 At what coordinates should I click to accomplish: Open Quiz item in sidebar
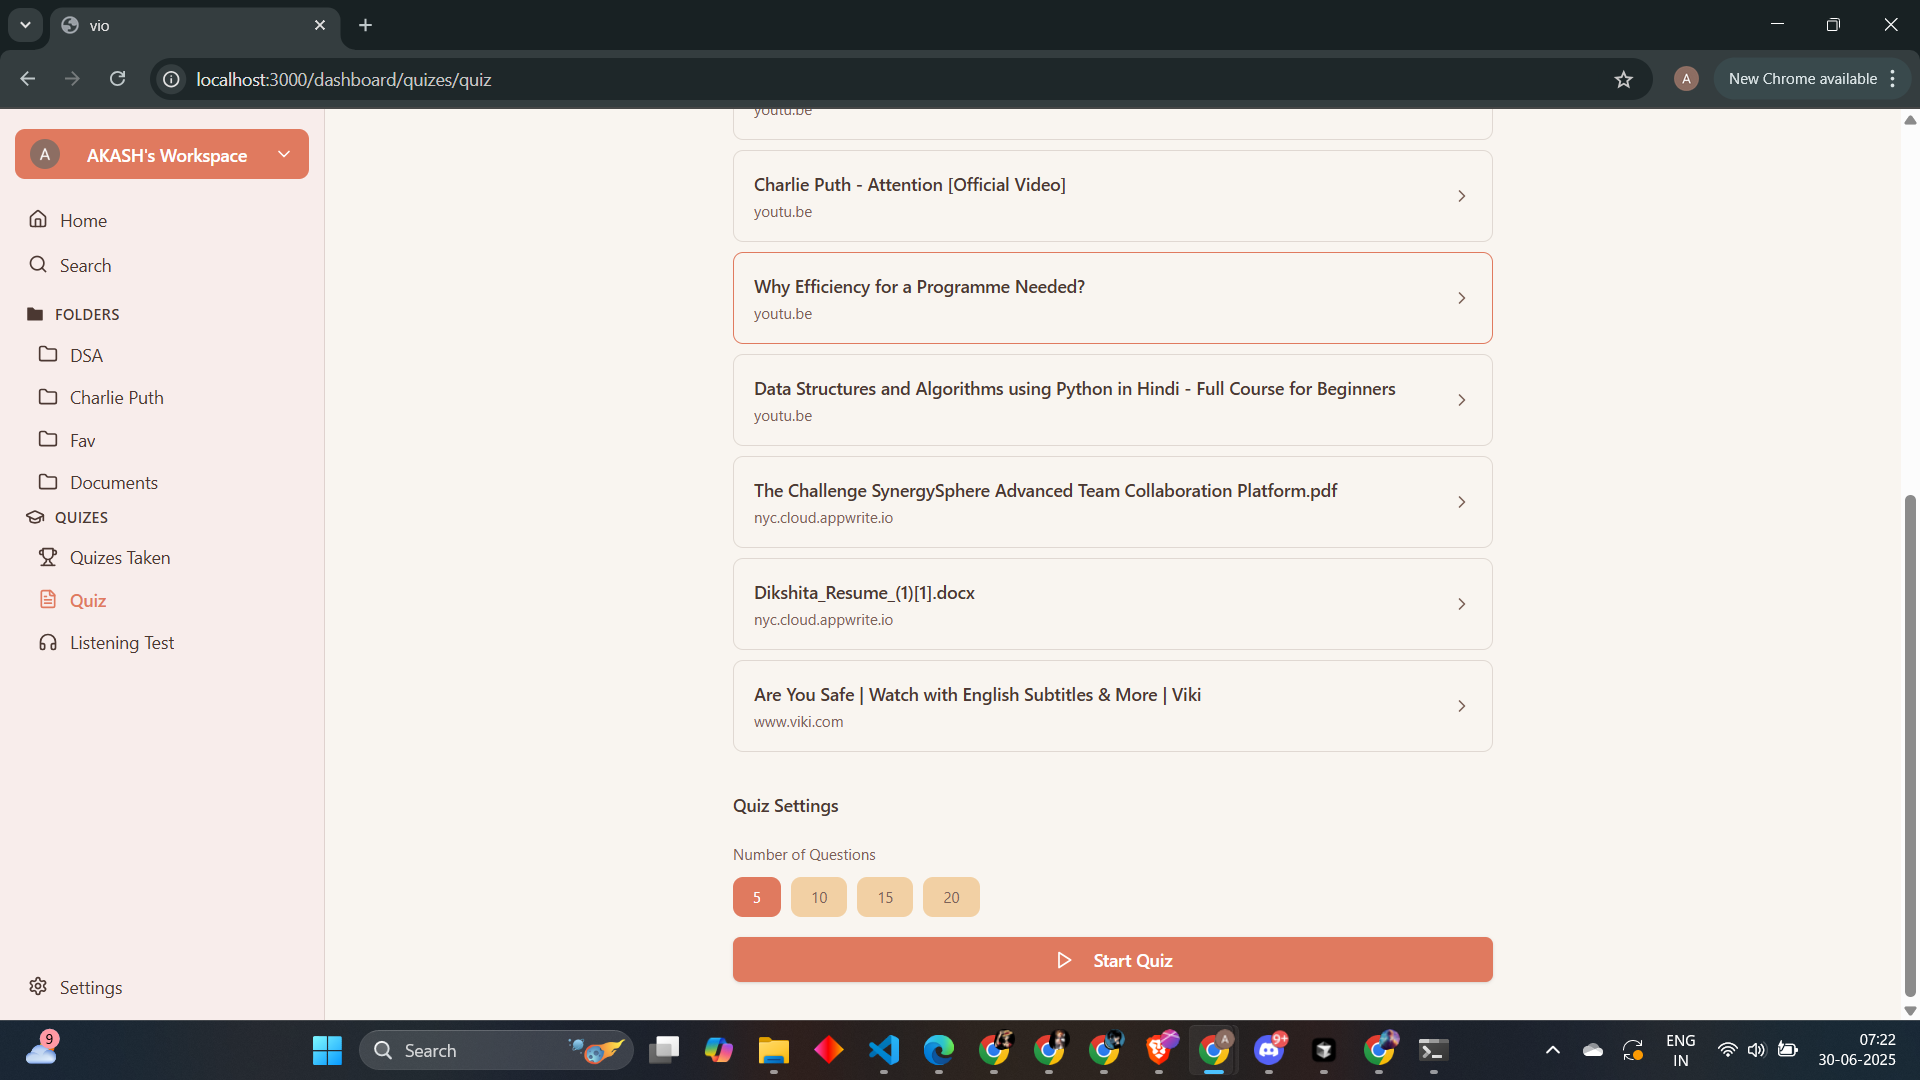coord(88,600)
